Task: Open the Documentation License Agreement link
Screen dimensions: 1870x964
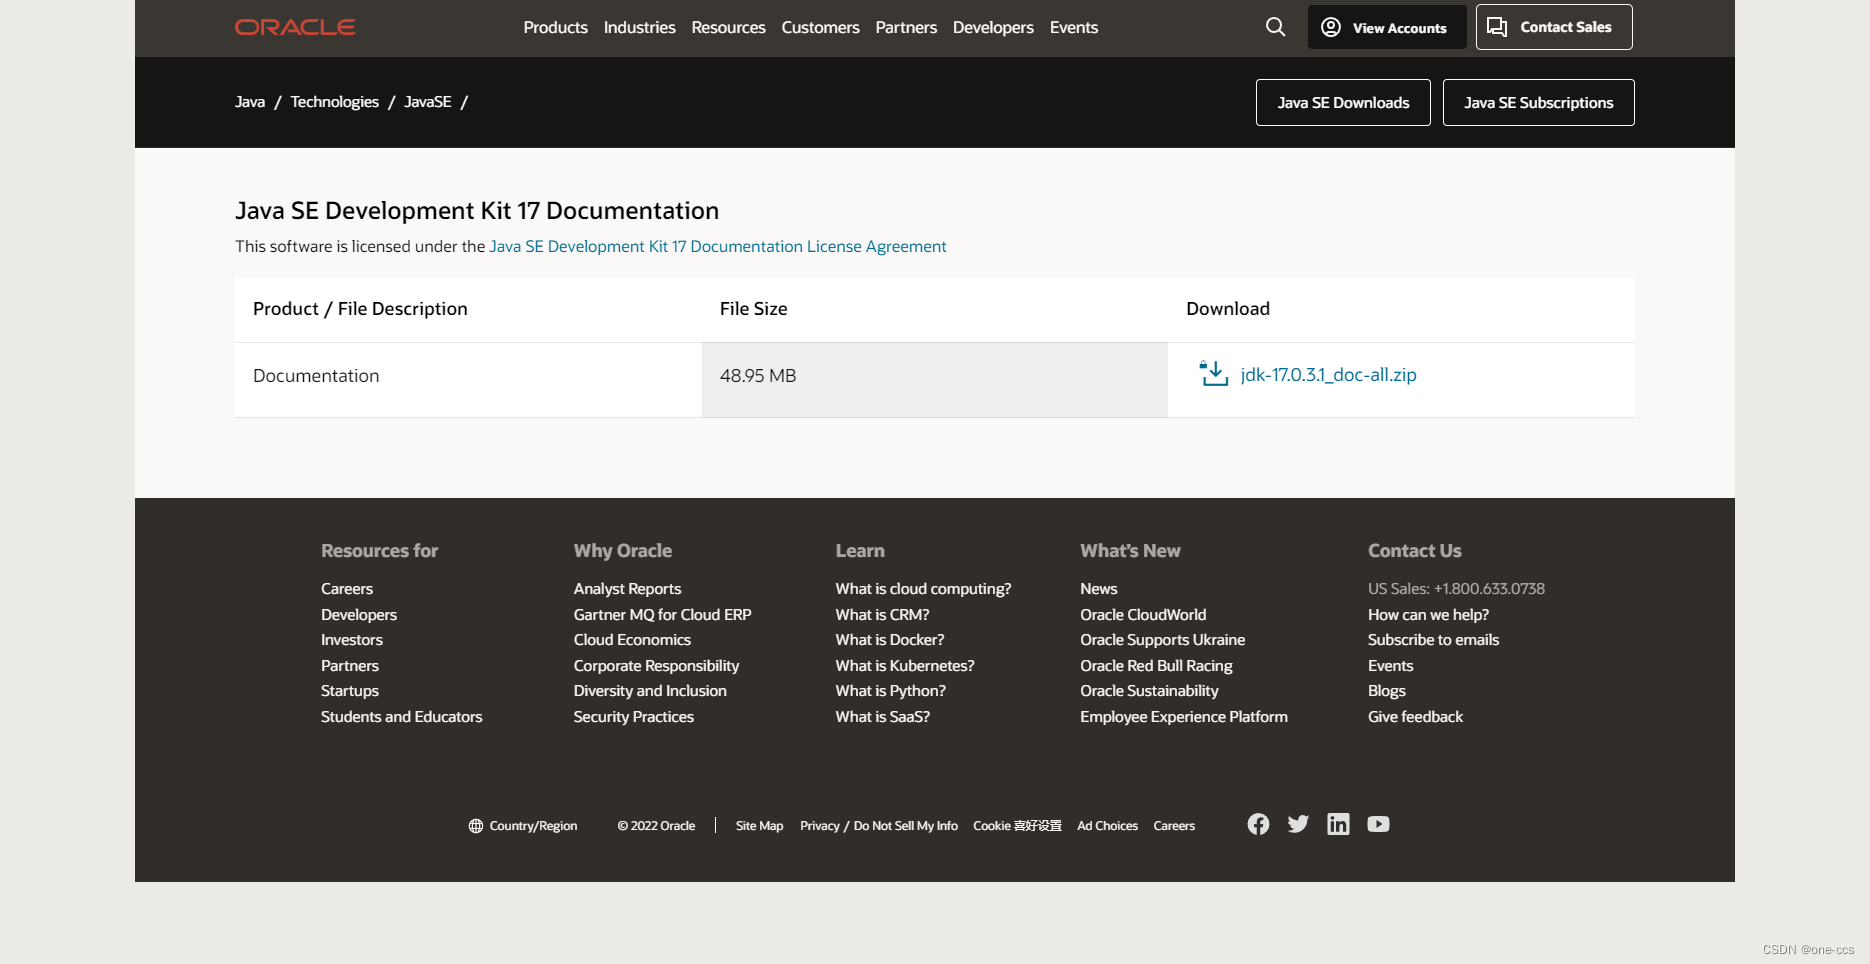Action: click(x=717, y=246)
